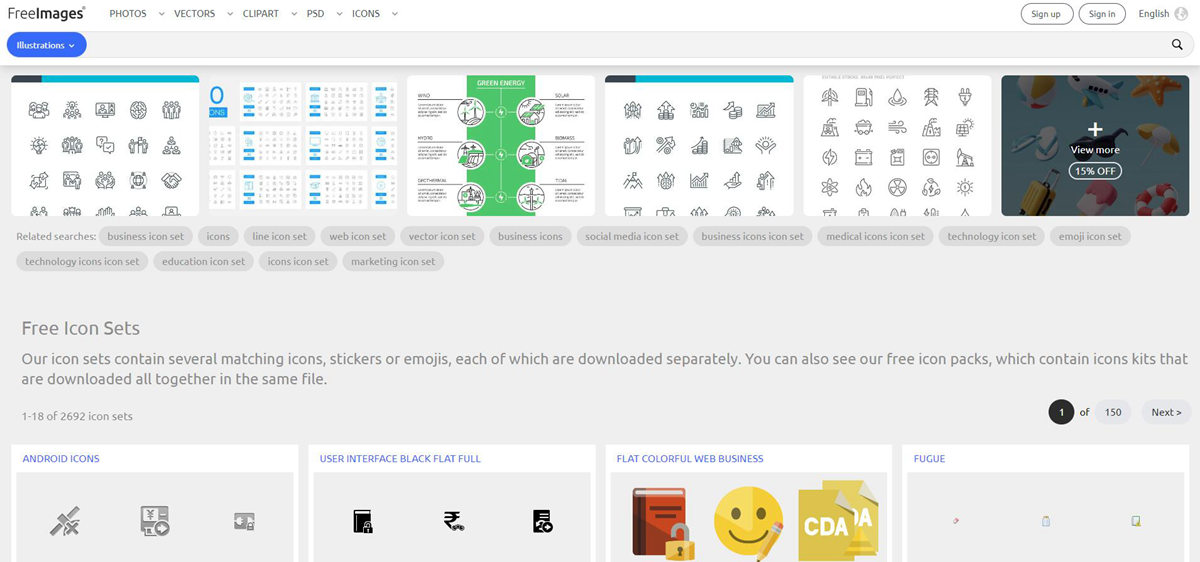
Task: Select the 'emoji icon set' chip
Action: tap(1091, 237)
